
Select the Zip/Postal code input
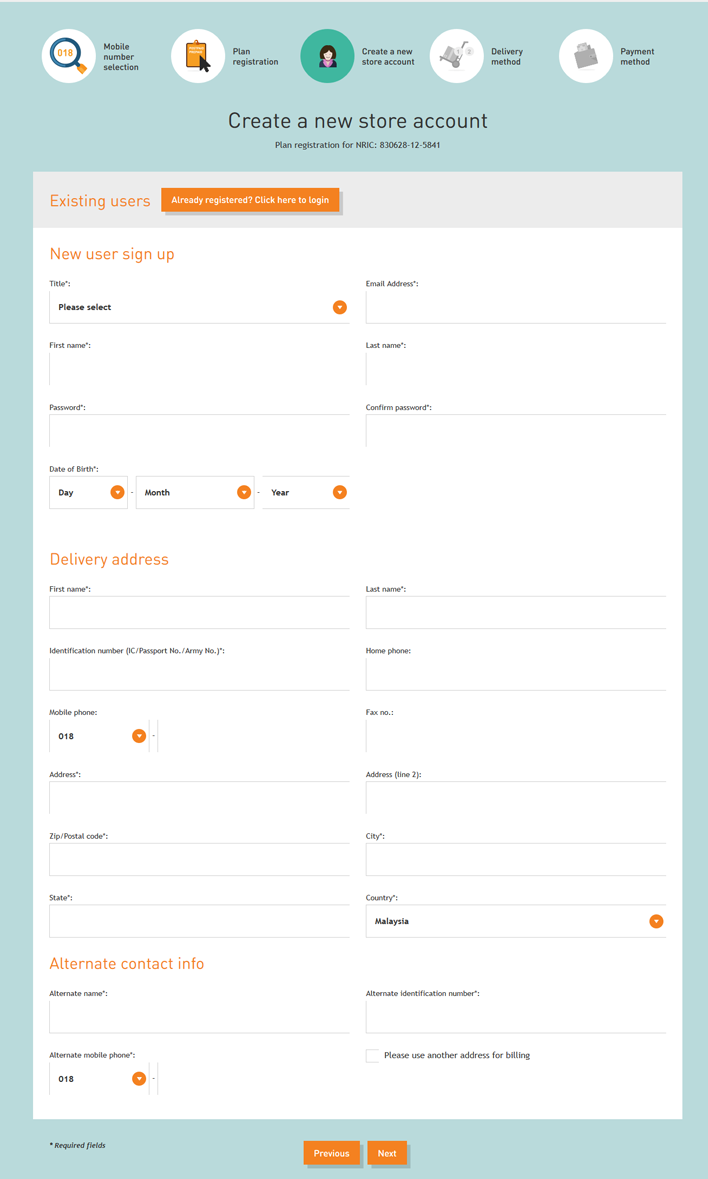click(199, 860)
